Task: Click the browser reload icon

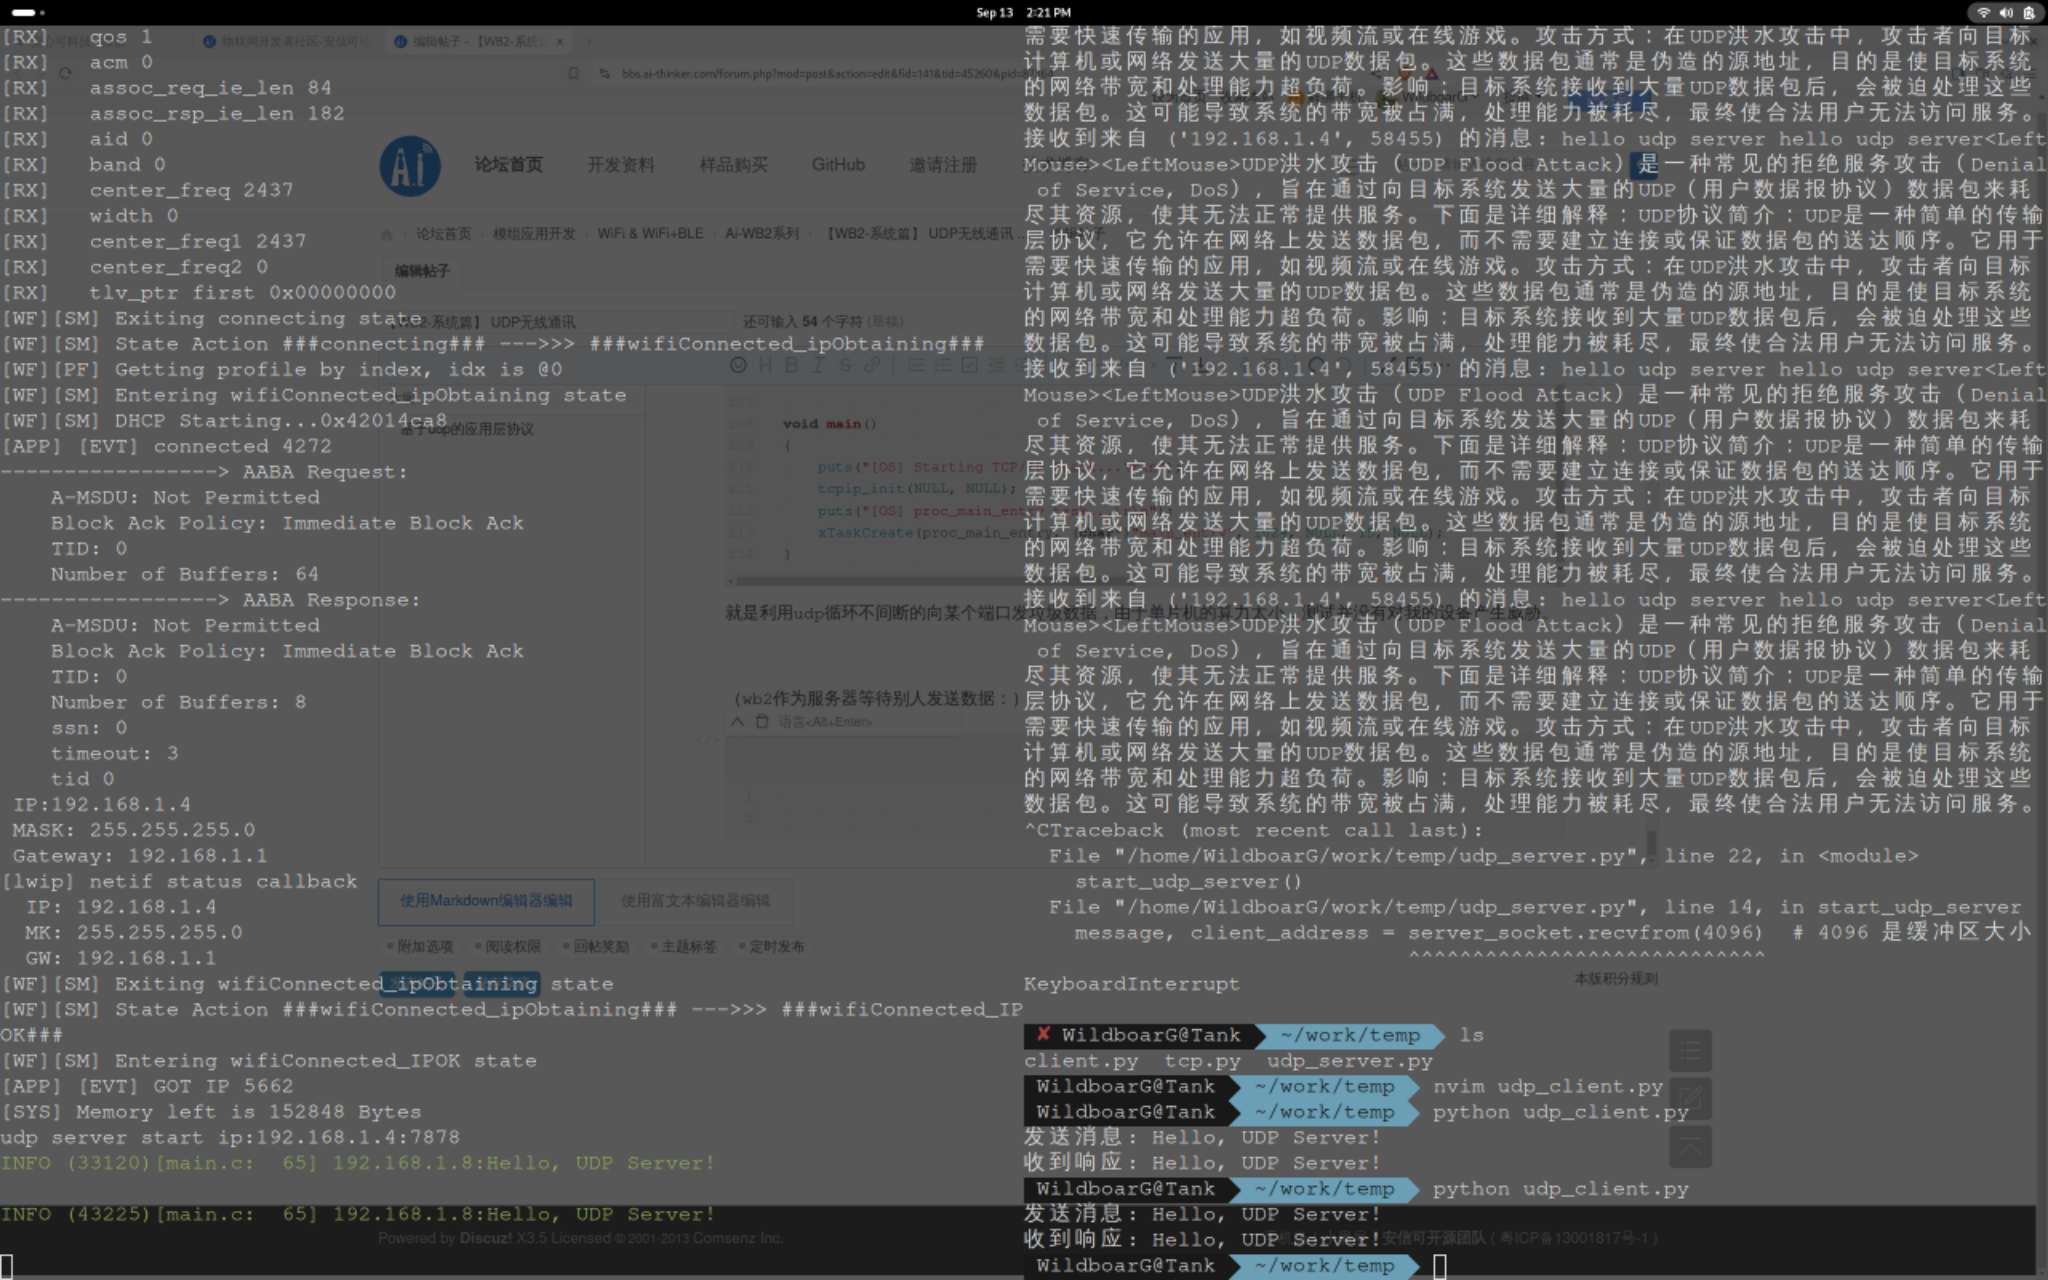Action: click(x=65, y=73)
